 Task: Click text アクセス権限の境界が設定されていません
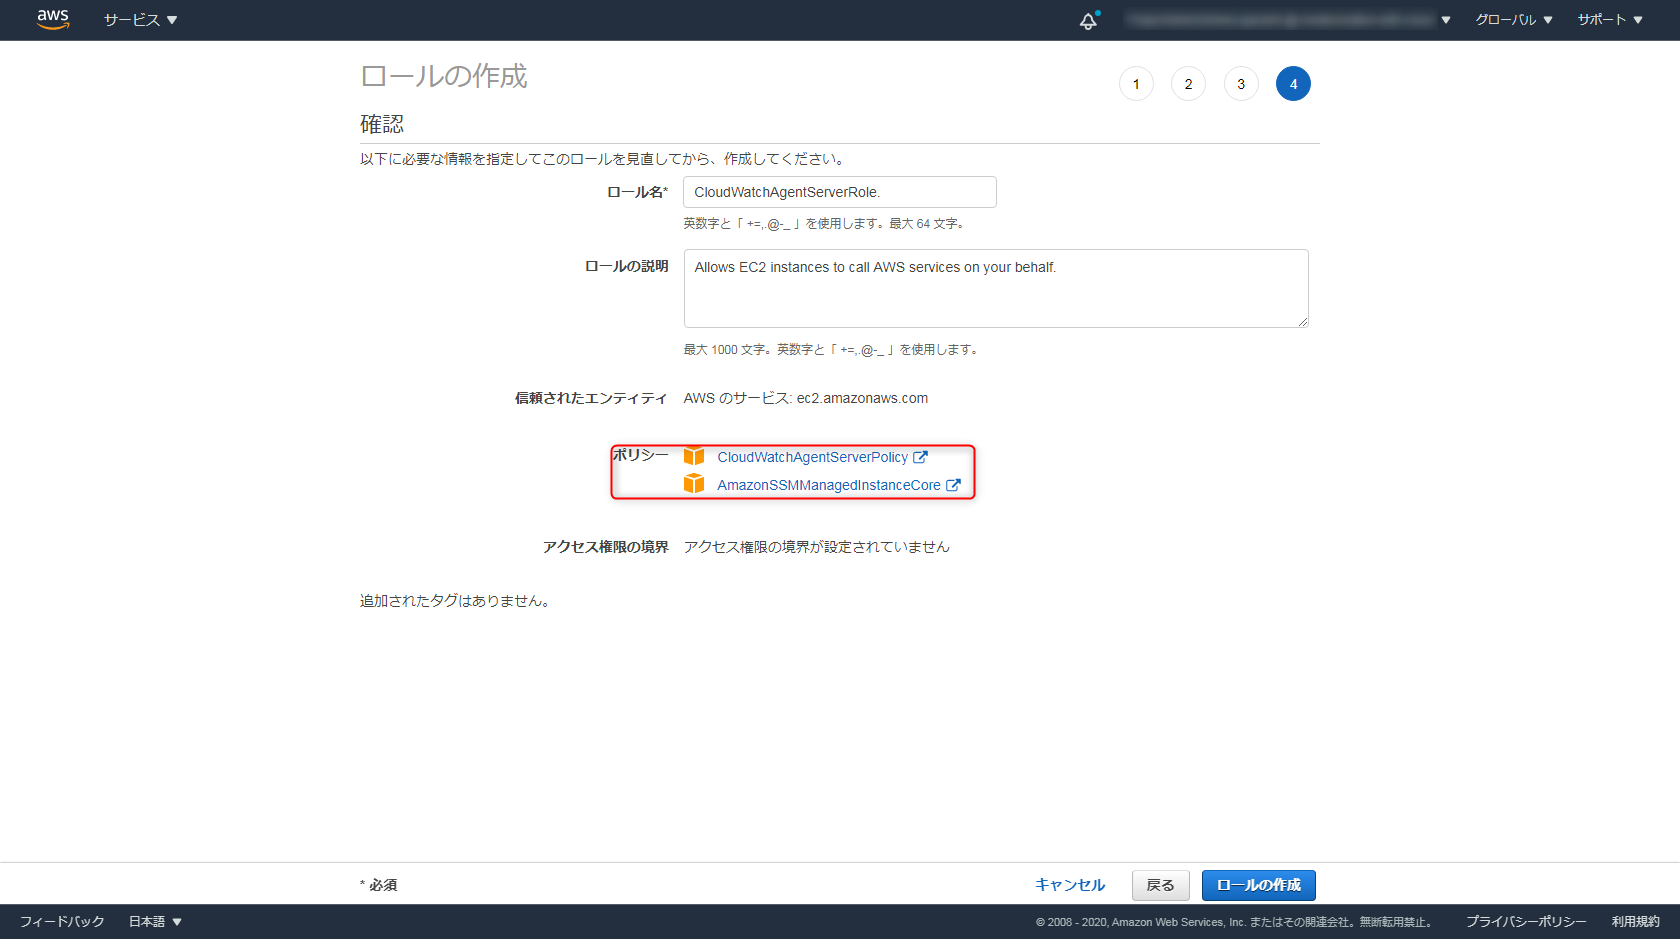point(816,547)
